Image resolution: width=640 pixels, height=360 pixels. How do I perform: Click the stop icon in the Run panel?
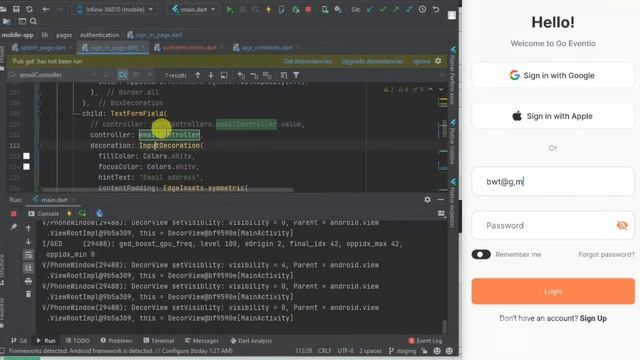(13, 213)
